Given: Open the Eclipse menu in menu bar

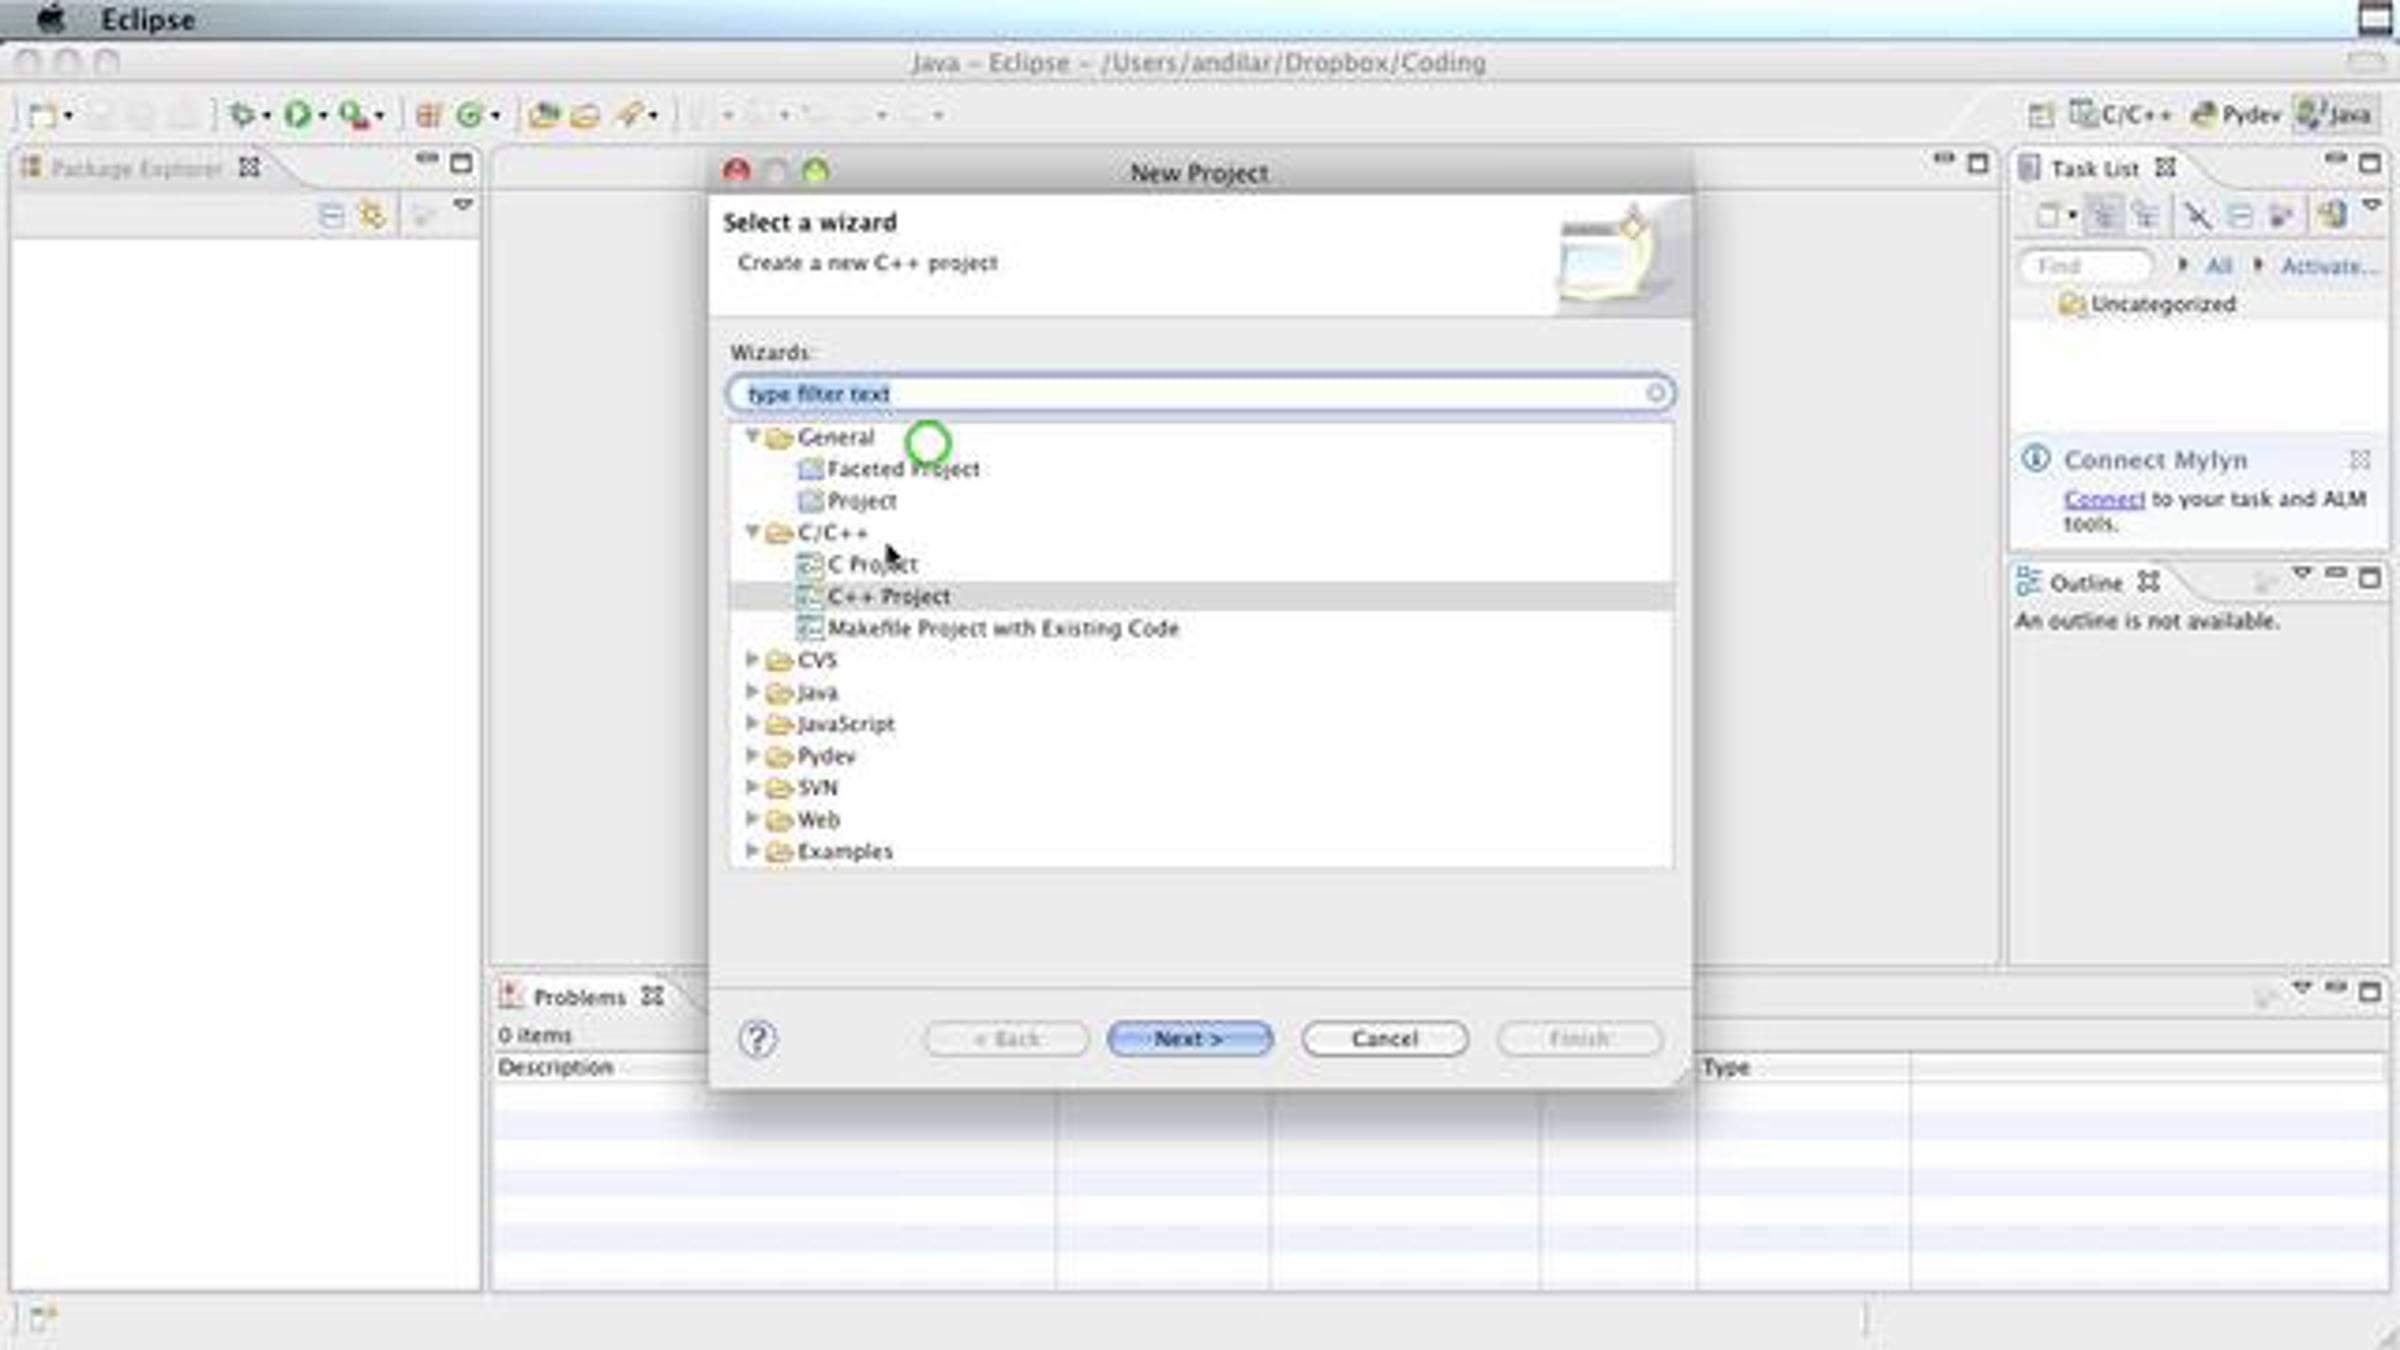Looking at the screenshot, I should click(x=147, y=19).
